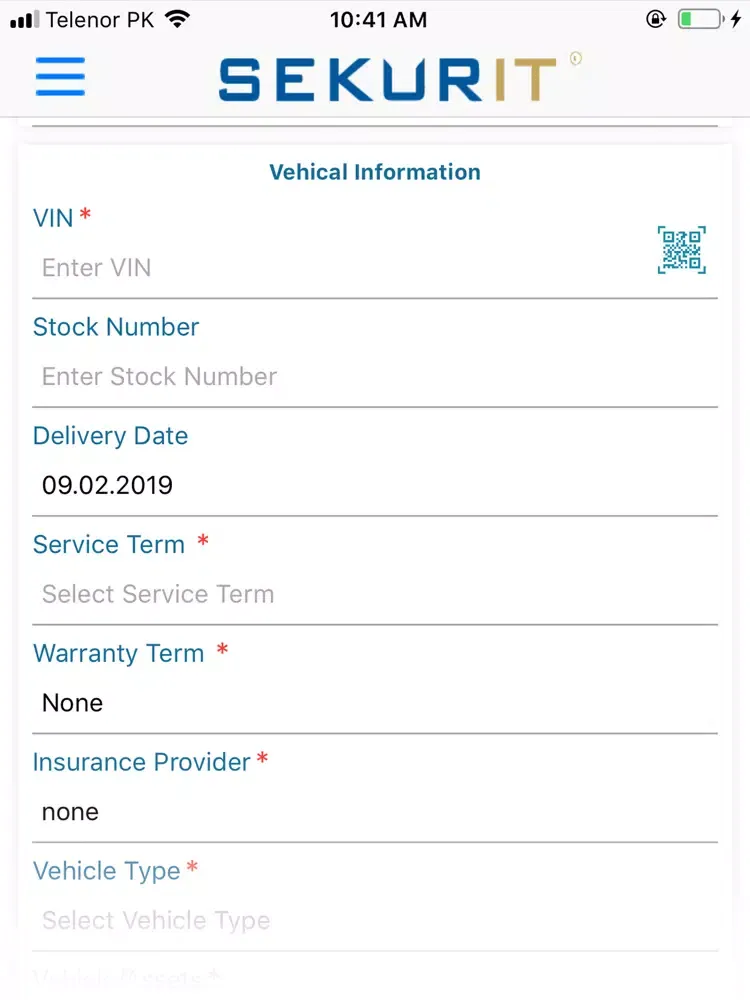Tap the Service Term label
This screenshot has width=750, height=1000.
click(109, 545)
